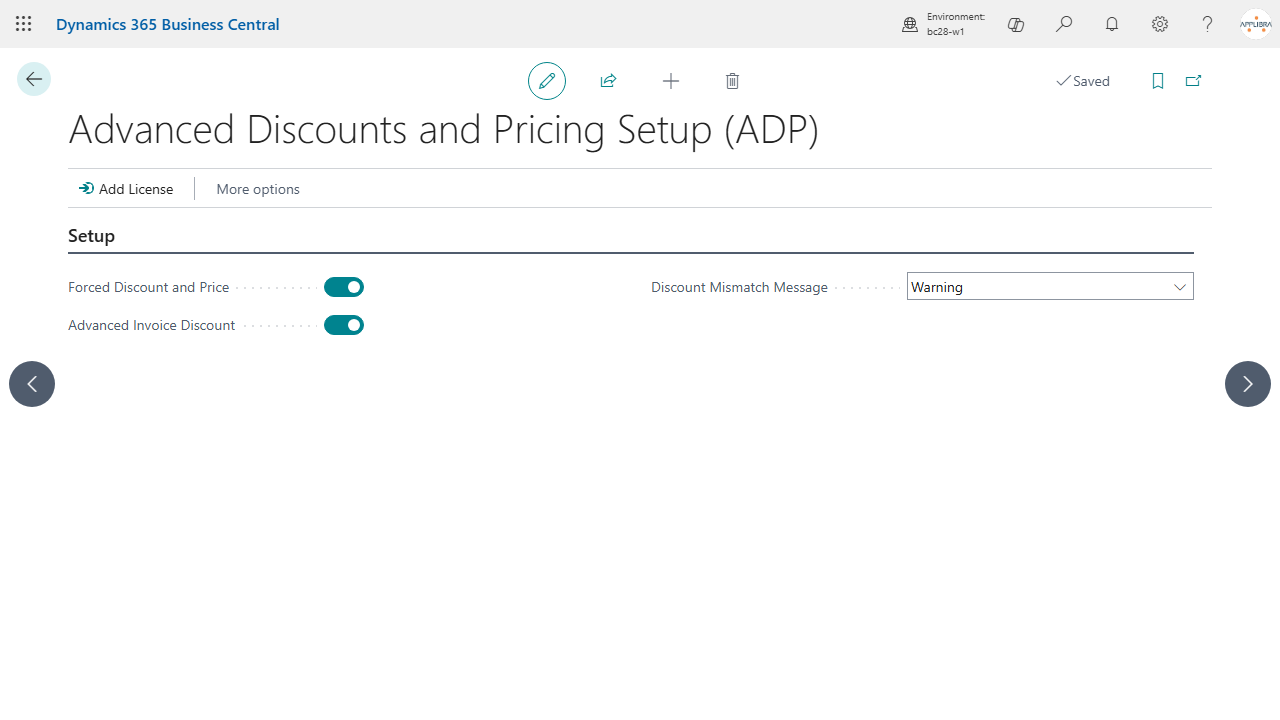Click the pencil edit mode icon
The width and height of the screenshot is (1280, 720).
(547, 81)
